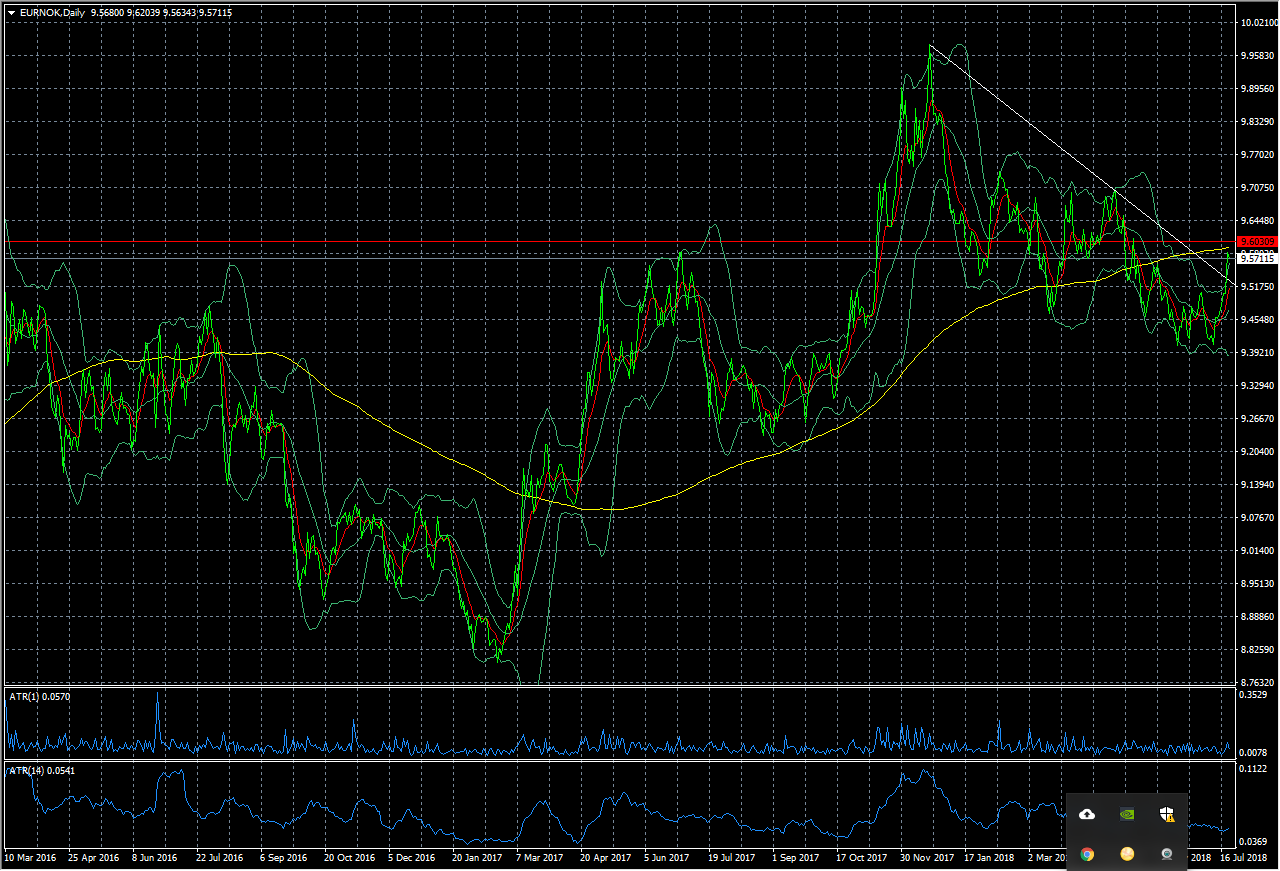Image resolution: width=1280 pixels, height=871 pixels.
Task: Expand the arrow beside EURNOK,Daily
Action: click(x=10, y=12)
